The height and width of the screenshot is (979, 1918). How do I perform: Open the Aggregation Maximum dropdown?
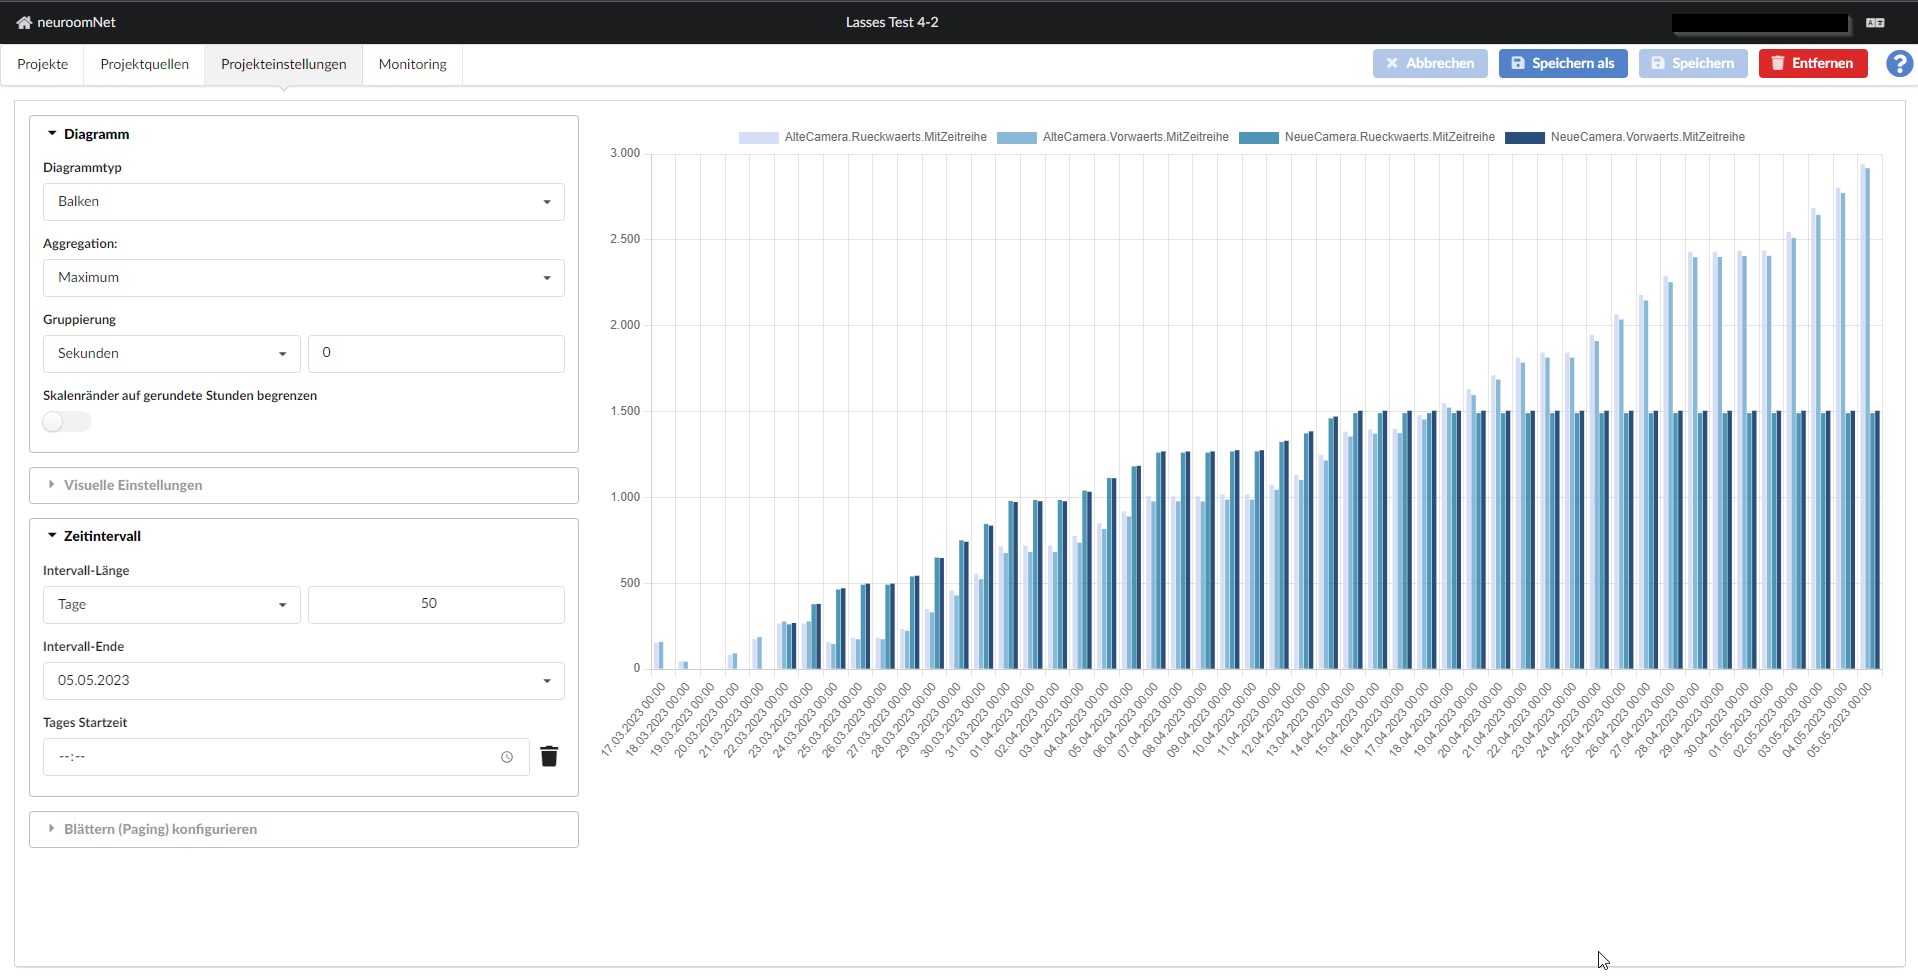coord(304,278)
